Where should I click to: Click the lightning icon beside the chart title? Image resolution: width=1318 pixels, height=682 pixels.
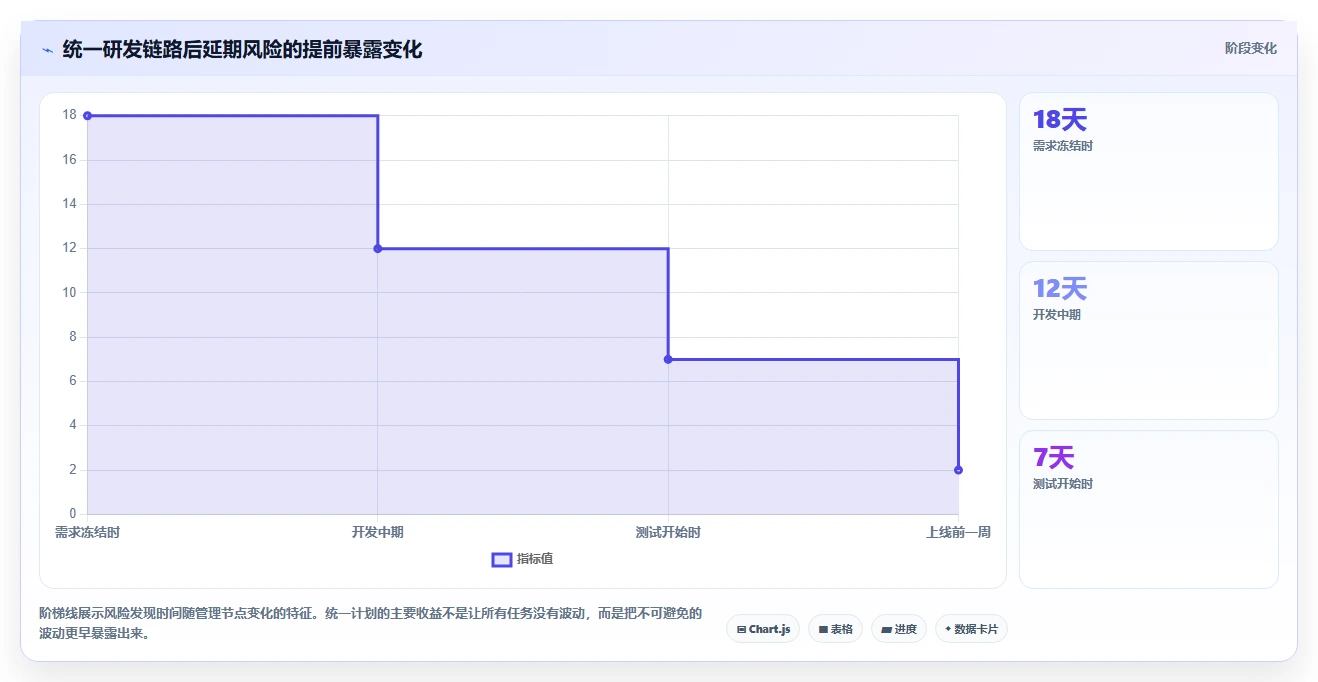coord(47,50)
